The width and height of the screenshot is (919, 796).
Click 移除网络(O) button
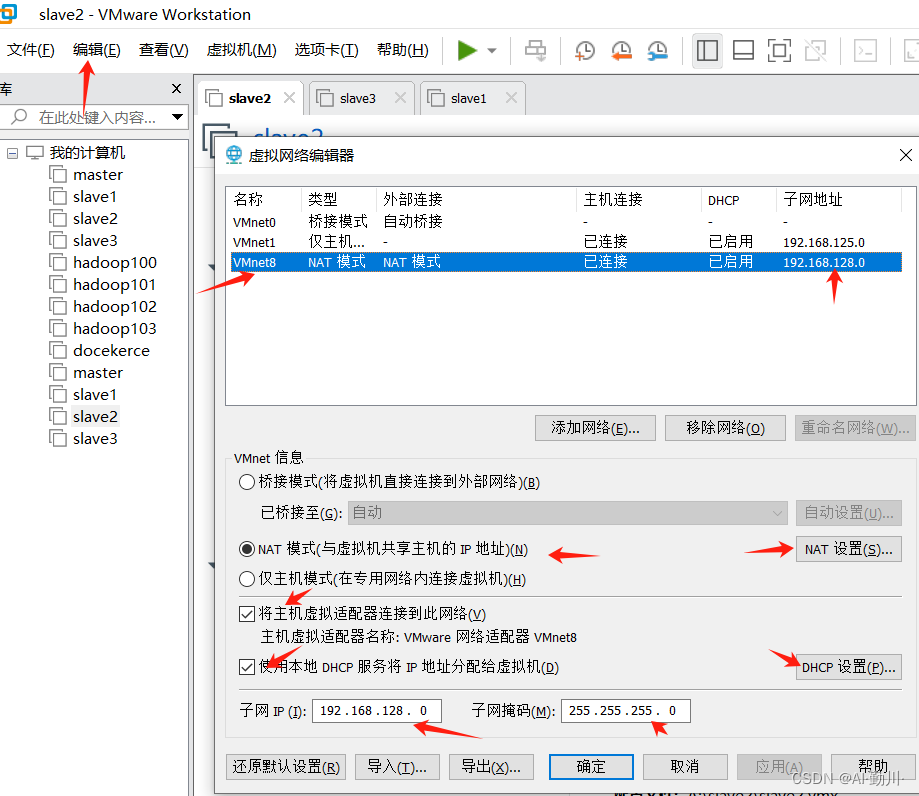[x=726, y=428]
